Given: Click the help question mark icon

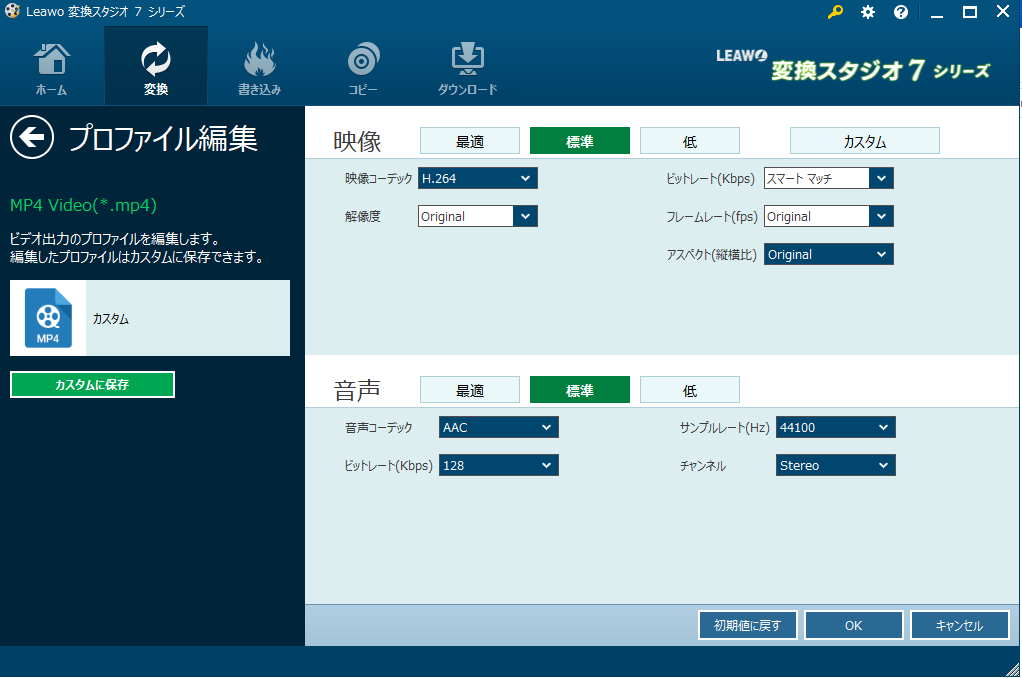Looking at the screenshot, I should [x=900, y=12].
